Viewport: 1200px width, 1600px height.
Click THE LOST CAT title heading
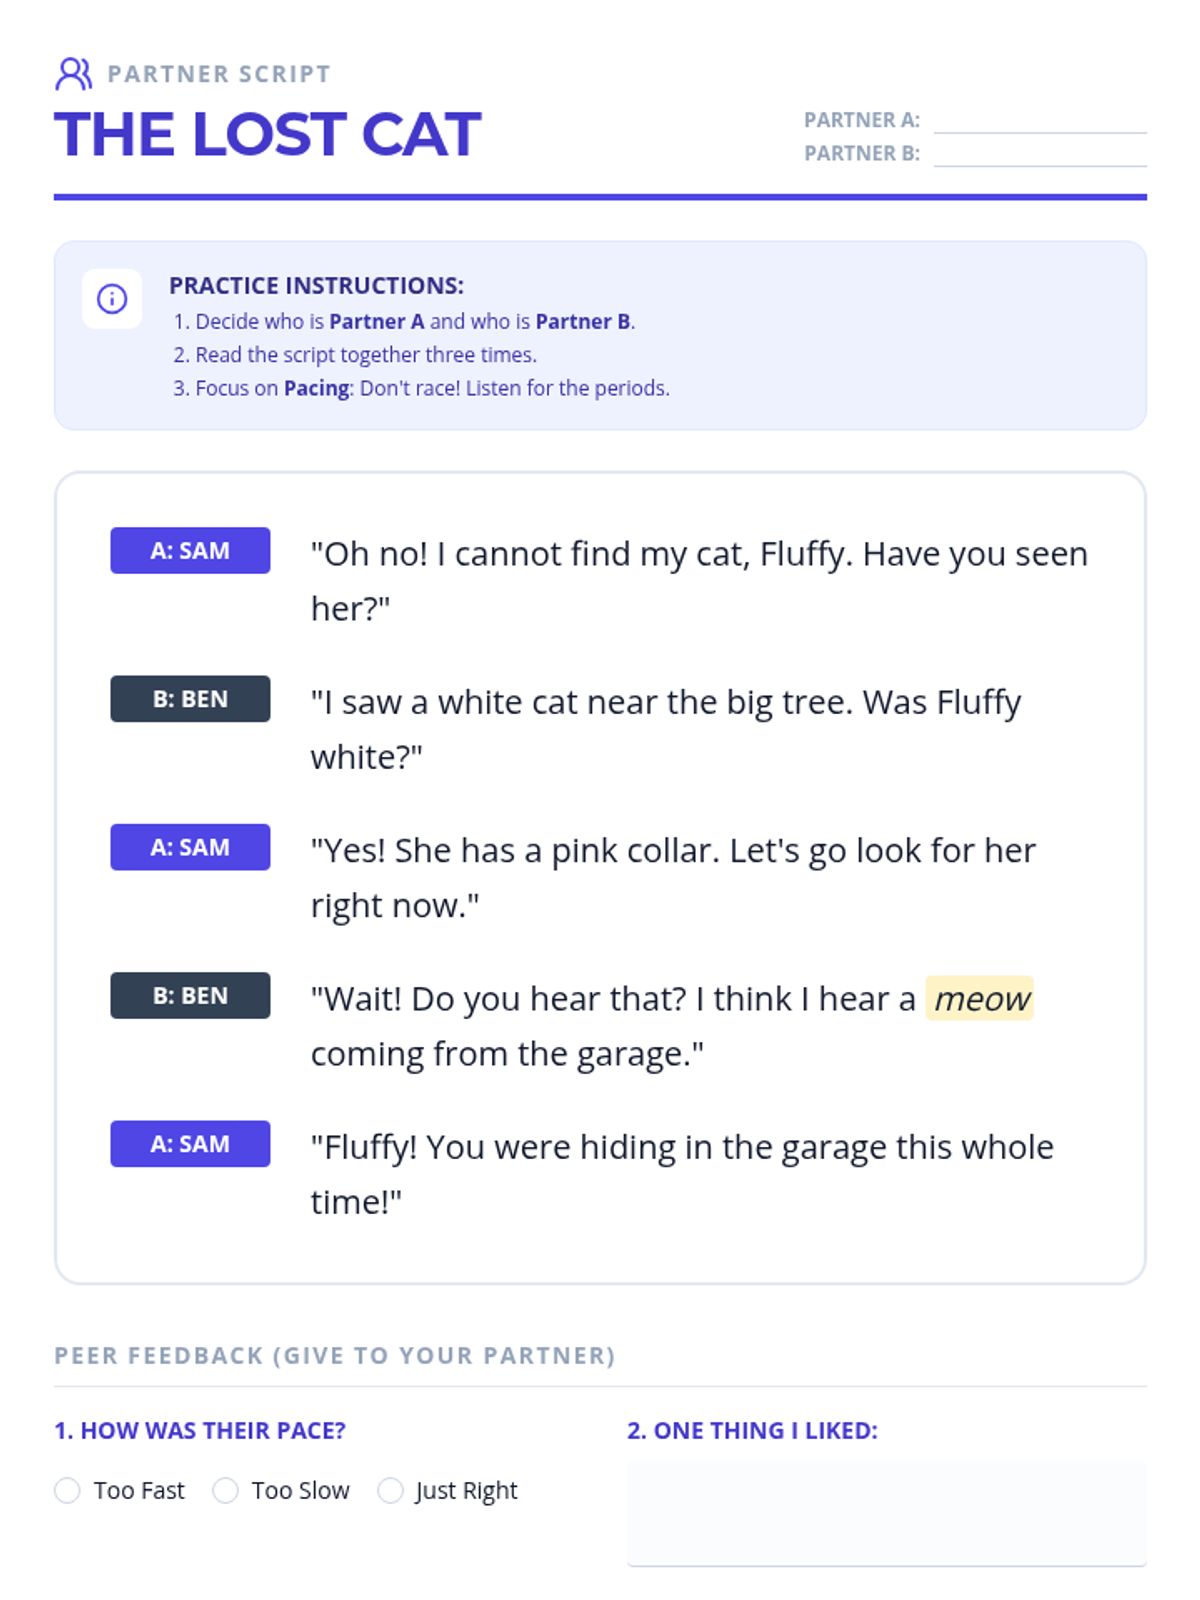point(268,134)
